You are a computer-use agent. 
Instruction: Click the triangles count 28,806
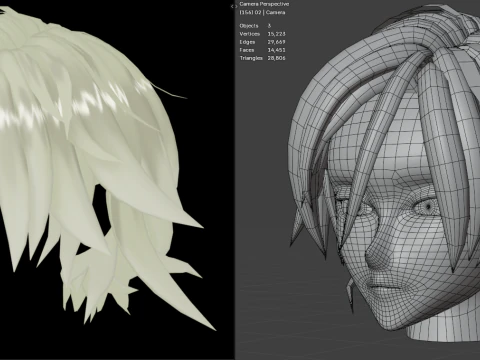tap(276, 58)
